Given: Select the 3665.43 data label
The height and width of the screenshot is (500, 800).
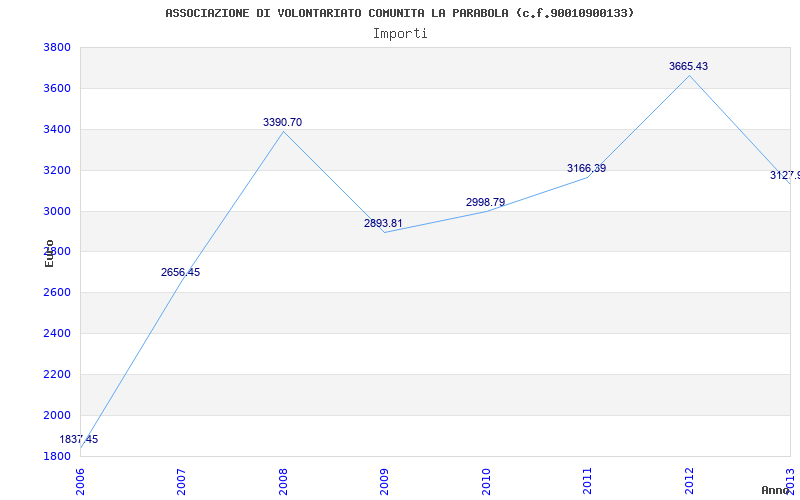Looking at the screenshot, I should 689,66.
